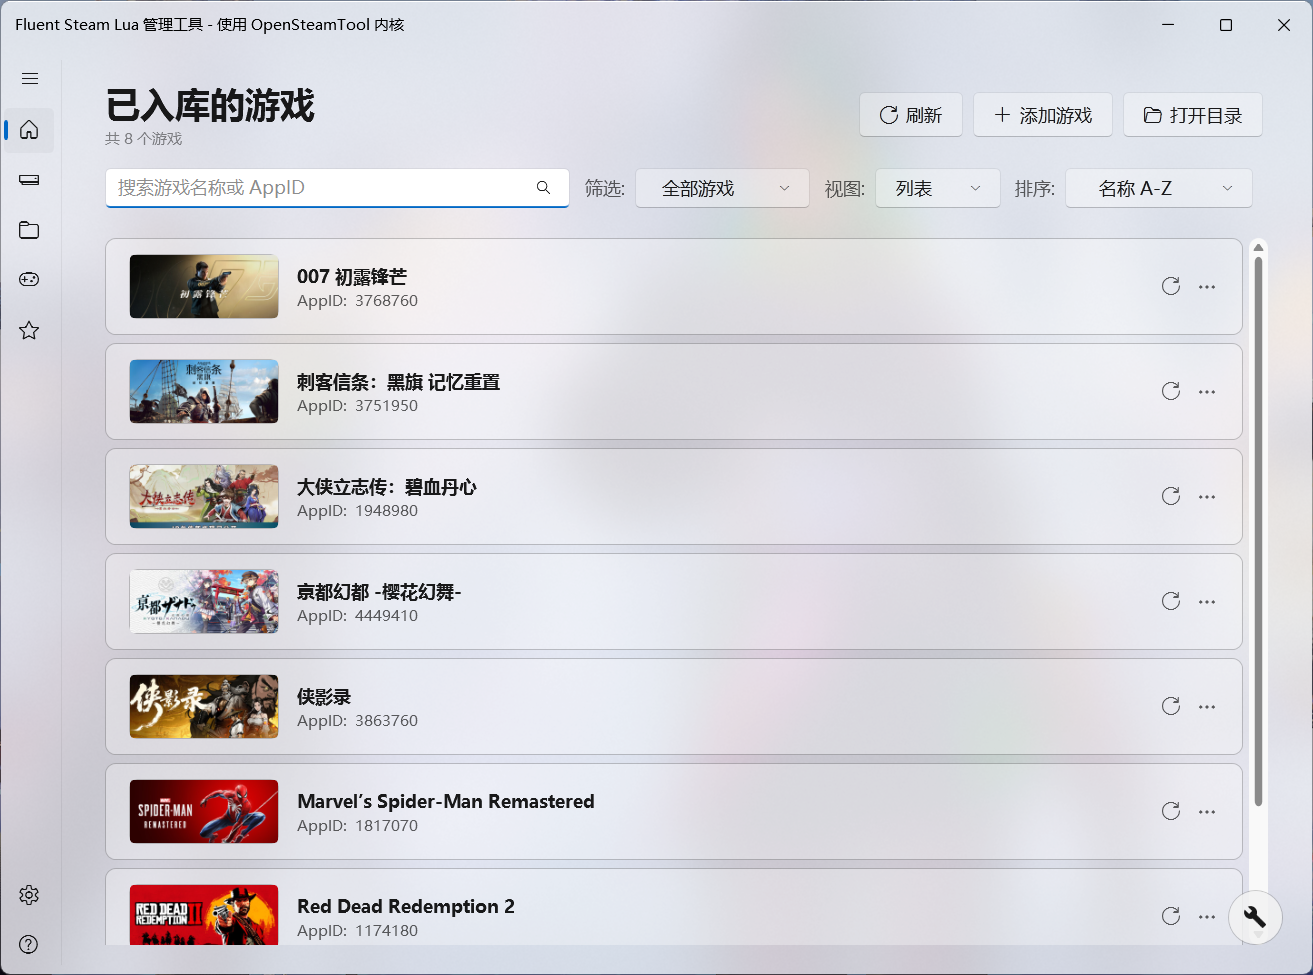Go to the Home sidebar icon
This screenshot has height=975, width=1313.
click(x=29, y=129)
